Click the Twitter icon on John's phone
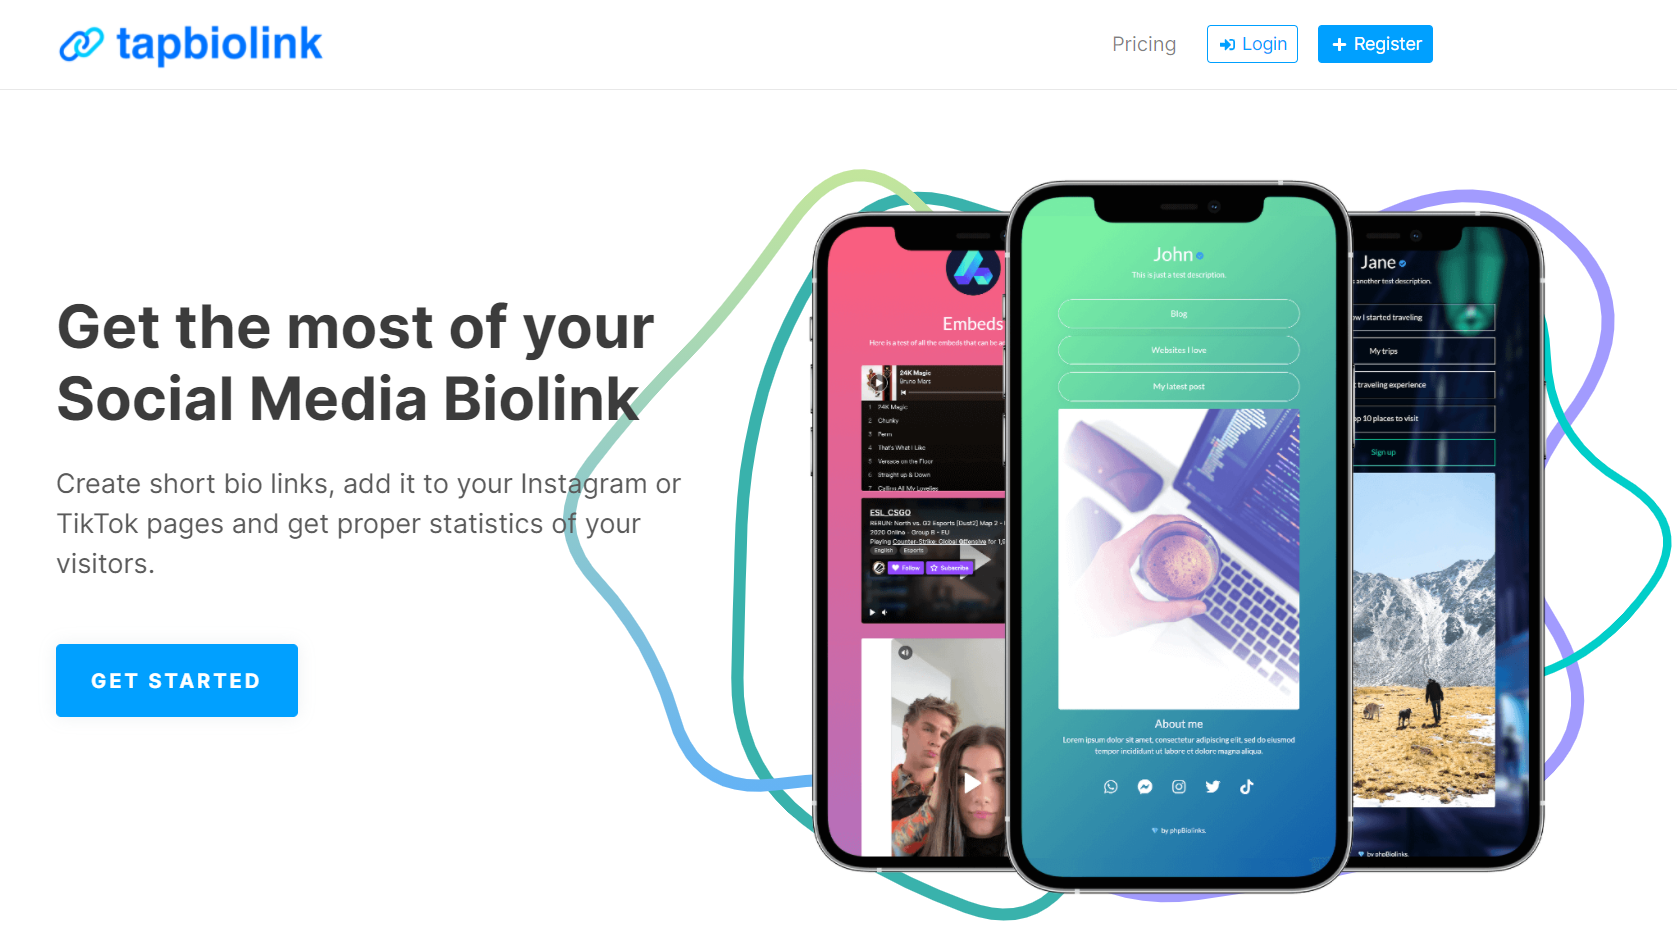The image size is (1677, 934). coord(1213,787)
